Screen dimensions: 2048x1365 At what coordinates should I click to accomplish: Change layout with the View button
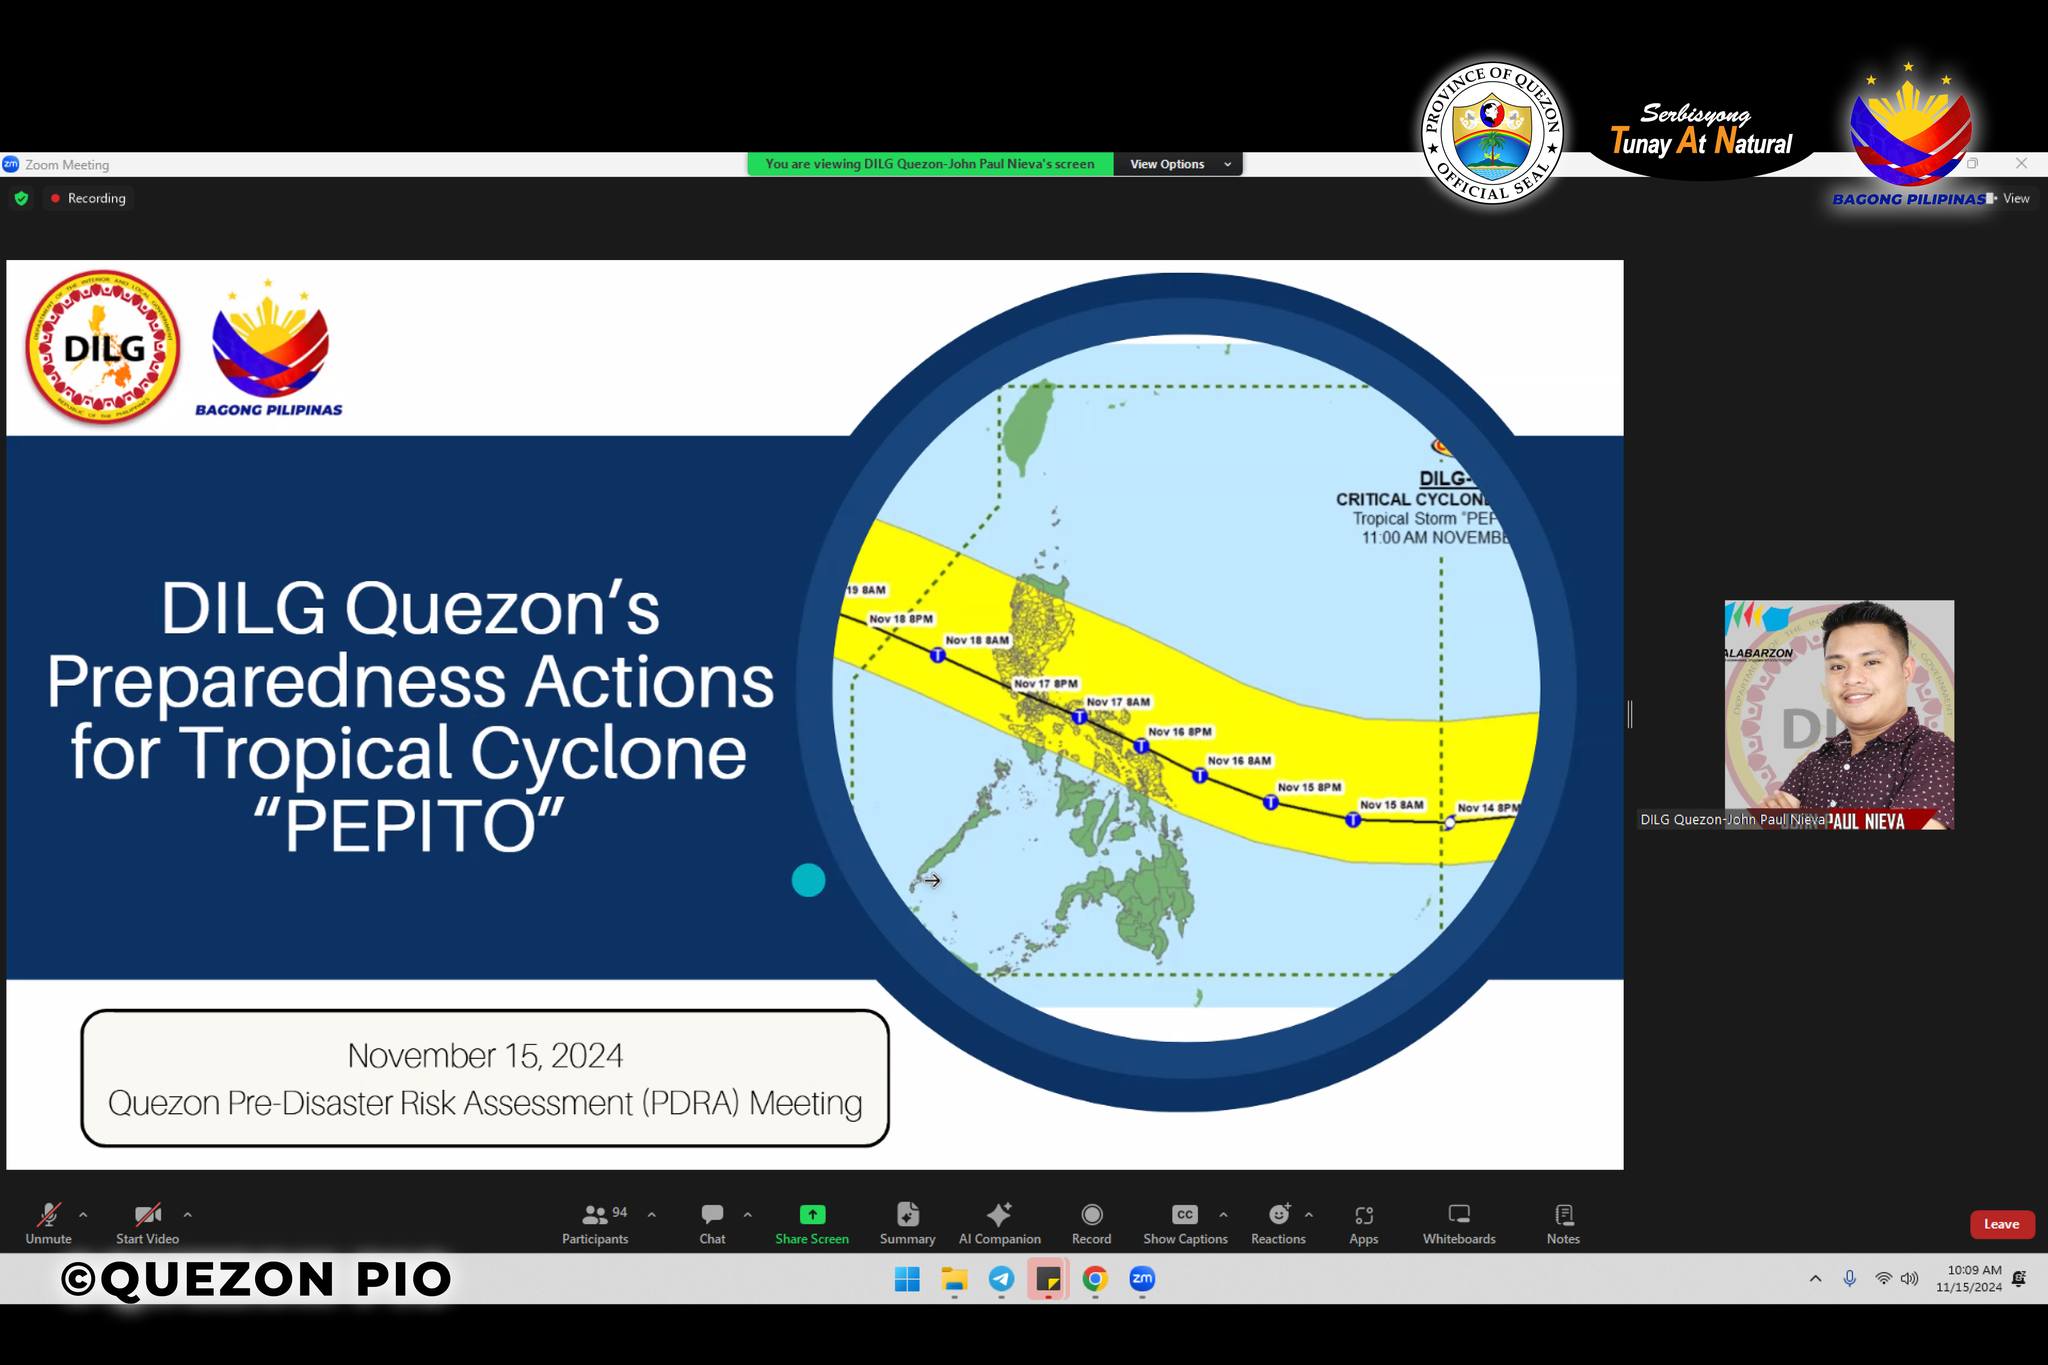[x=2009, y=198]
